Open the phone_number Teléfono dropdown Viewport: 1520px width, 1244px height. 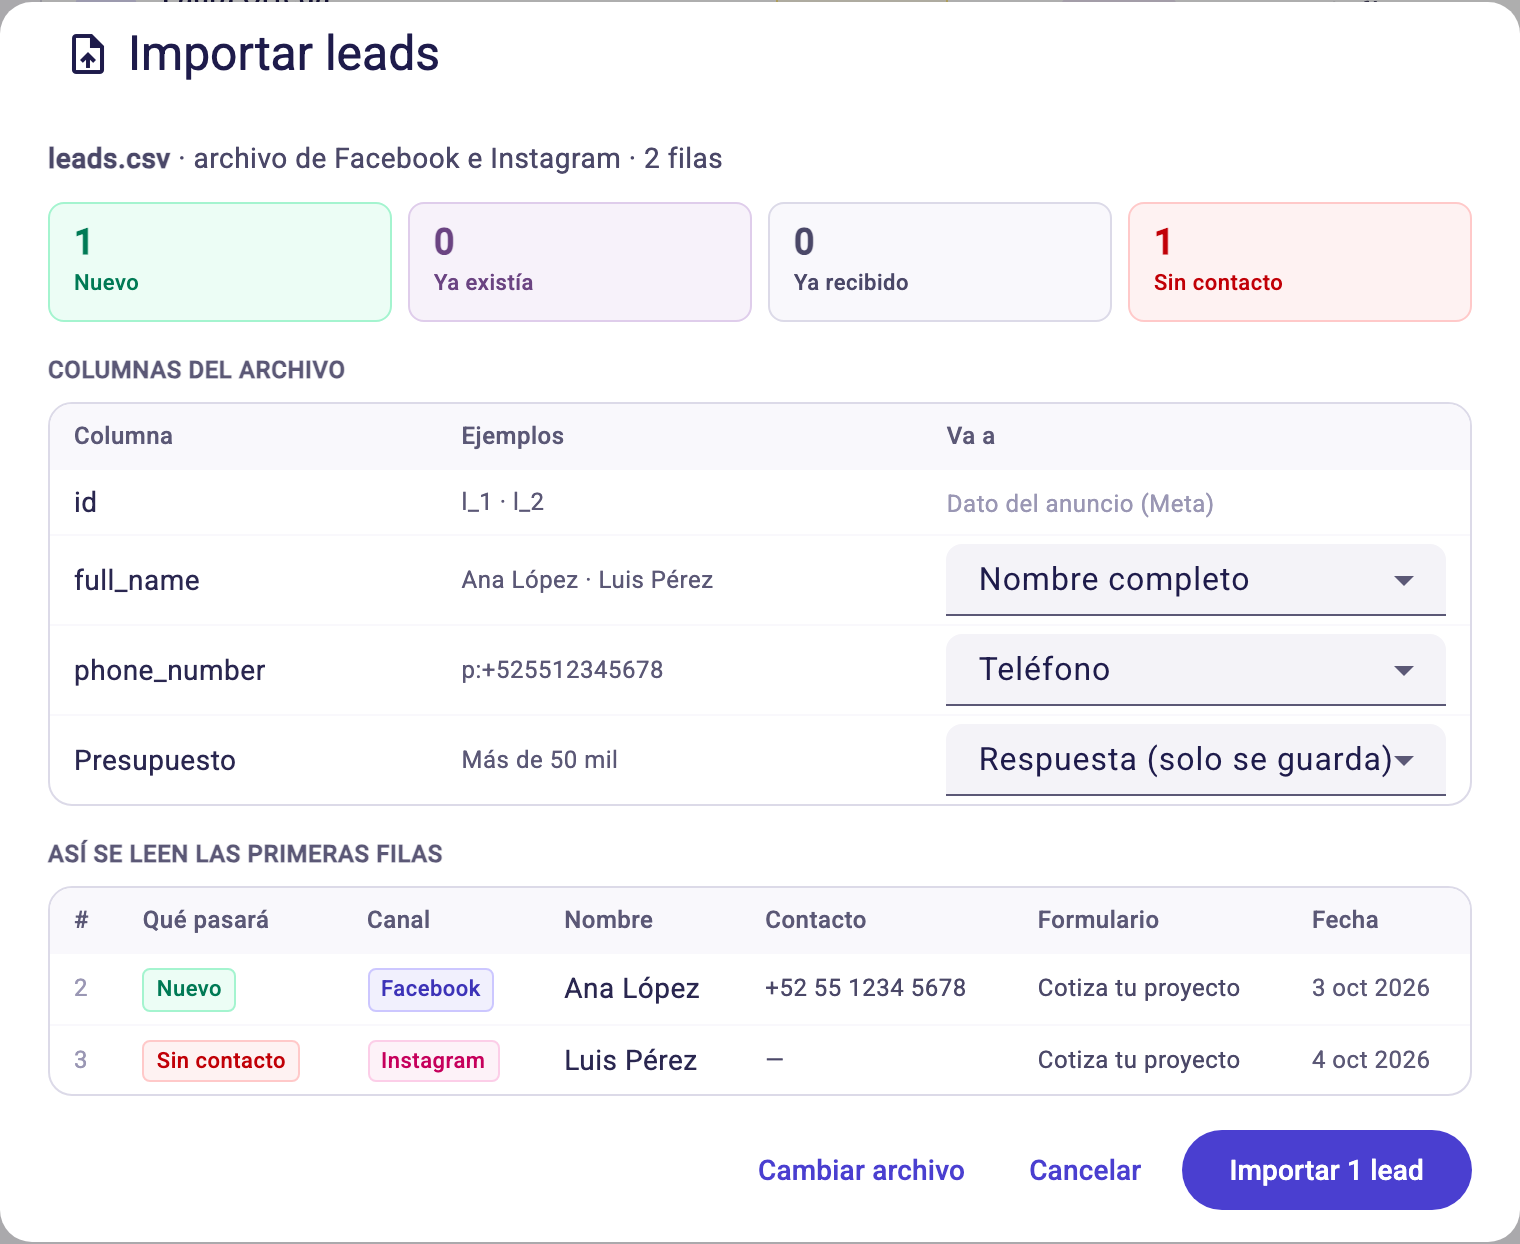point(1195,670)
